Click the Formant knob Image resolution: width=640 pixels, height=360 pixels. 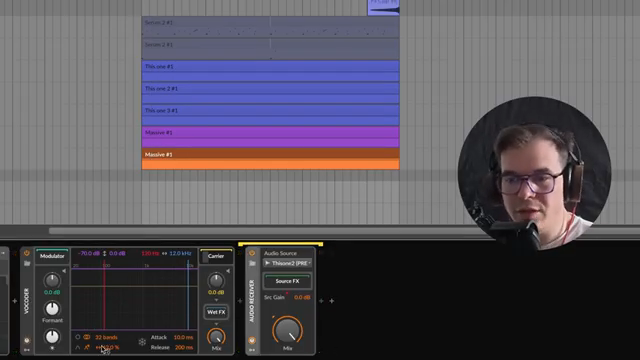coord(52,309)
